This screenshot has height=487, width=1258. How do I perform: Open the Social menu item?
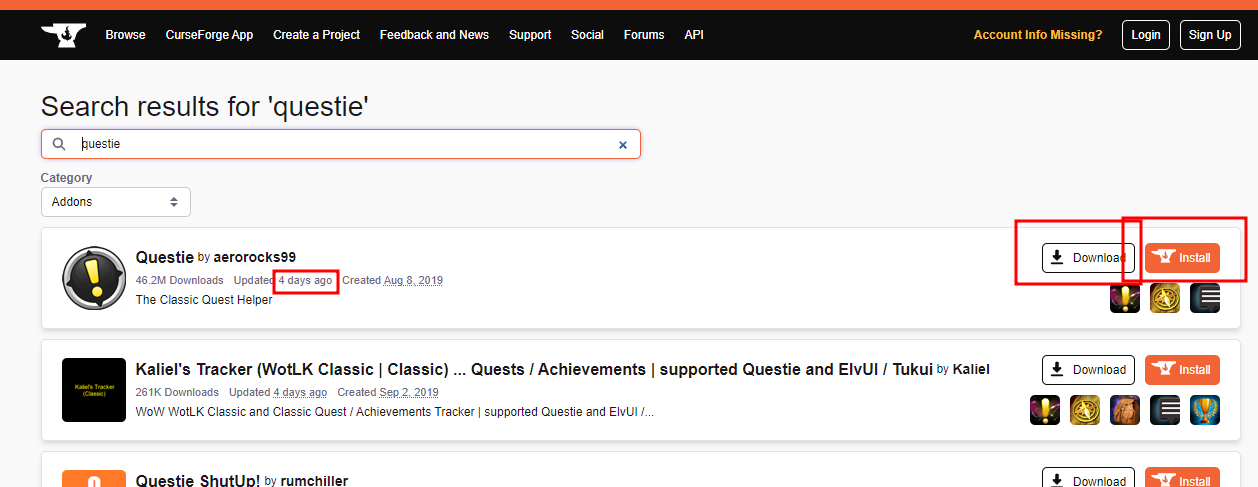[587, 35]
